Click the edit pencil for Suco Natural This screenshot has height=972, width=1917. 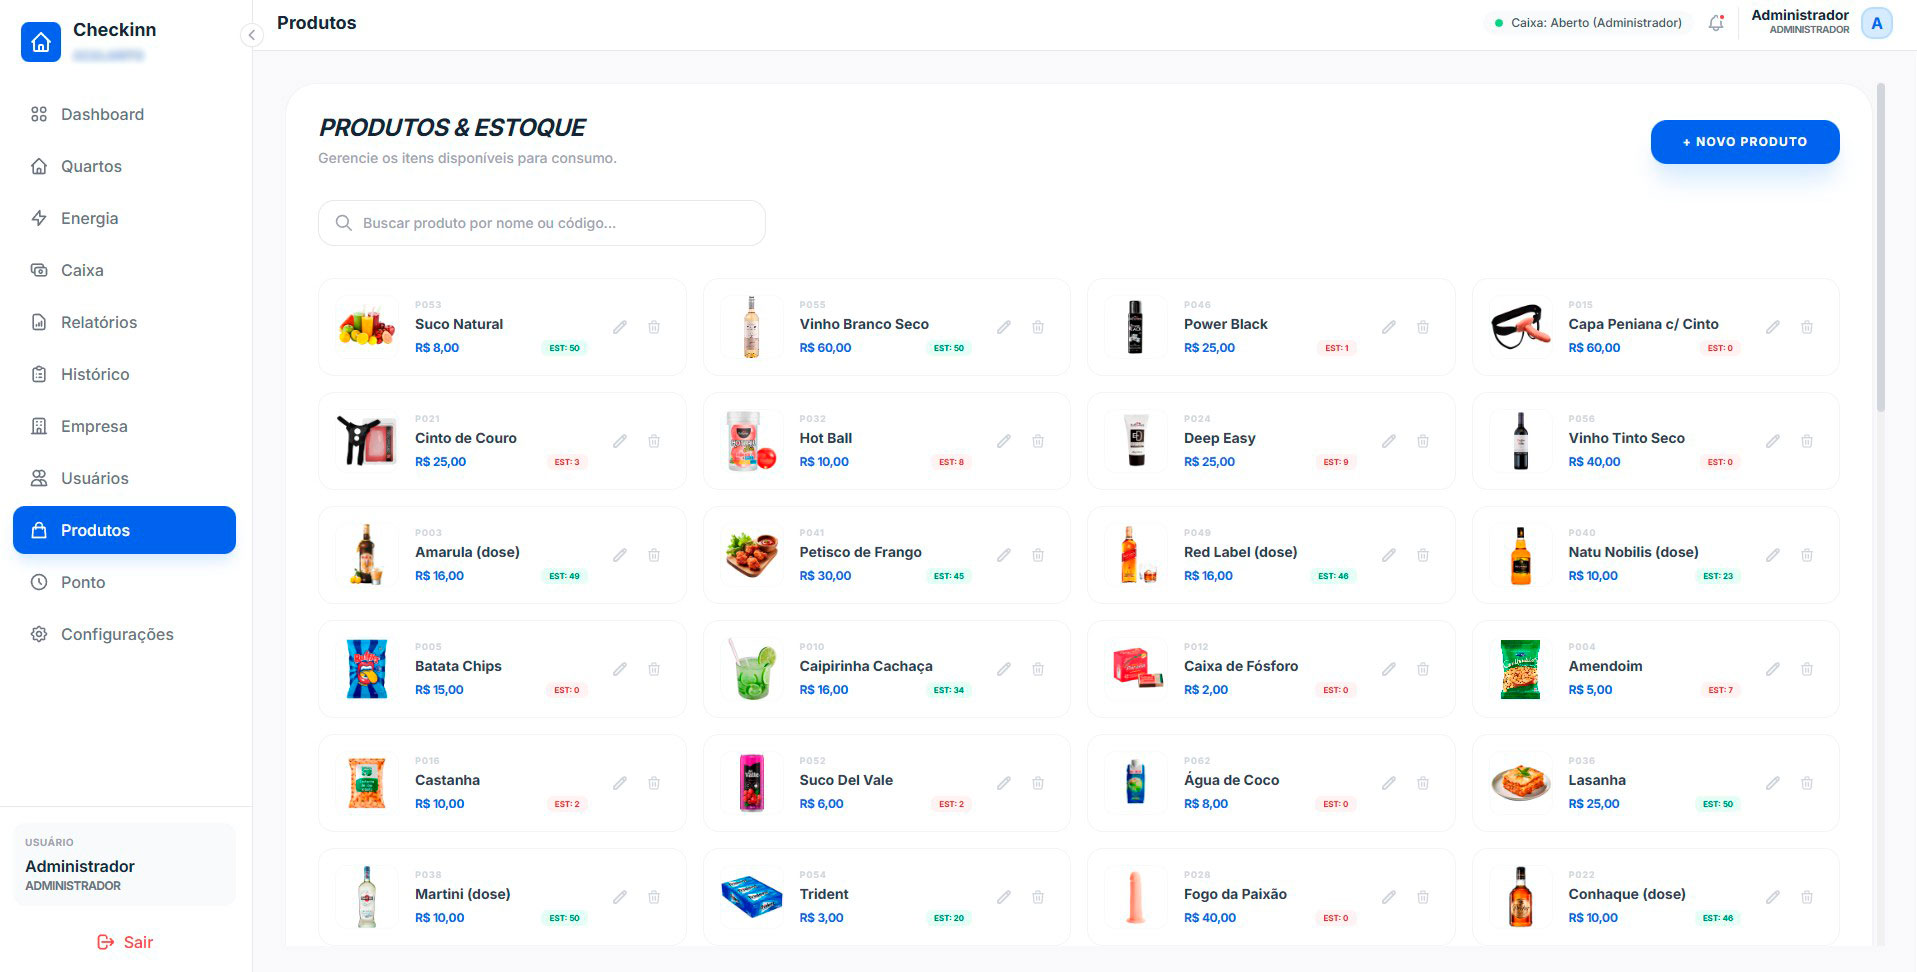(x=620, y=327)
